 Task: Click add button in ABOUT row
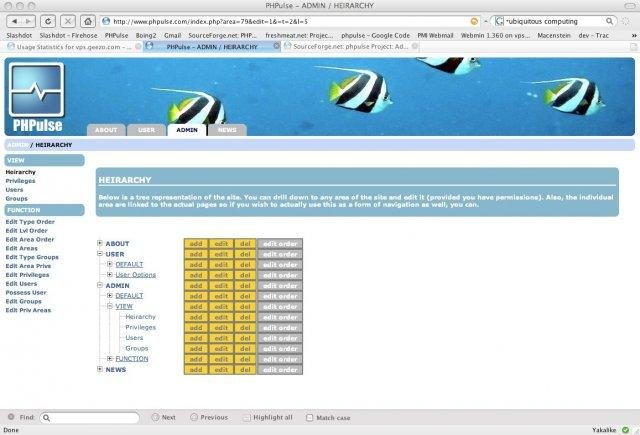pyautogui.click(x=196, y=244)
